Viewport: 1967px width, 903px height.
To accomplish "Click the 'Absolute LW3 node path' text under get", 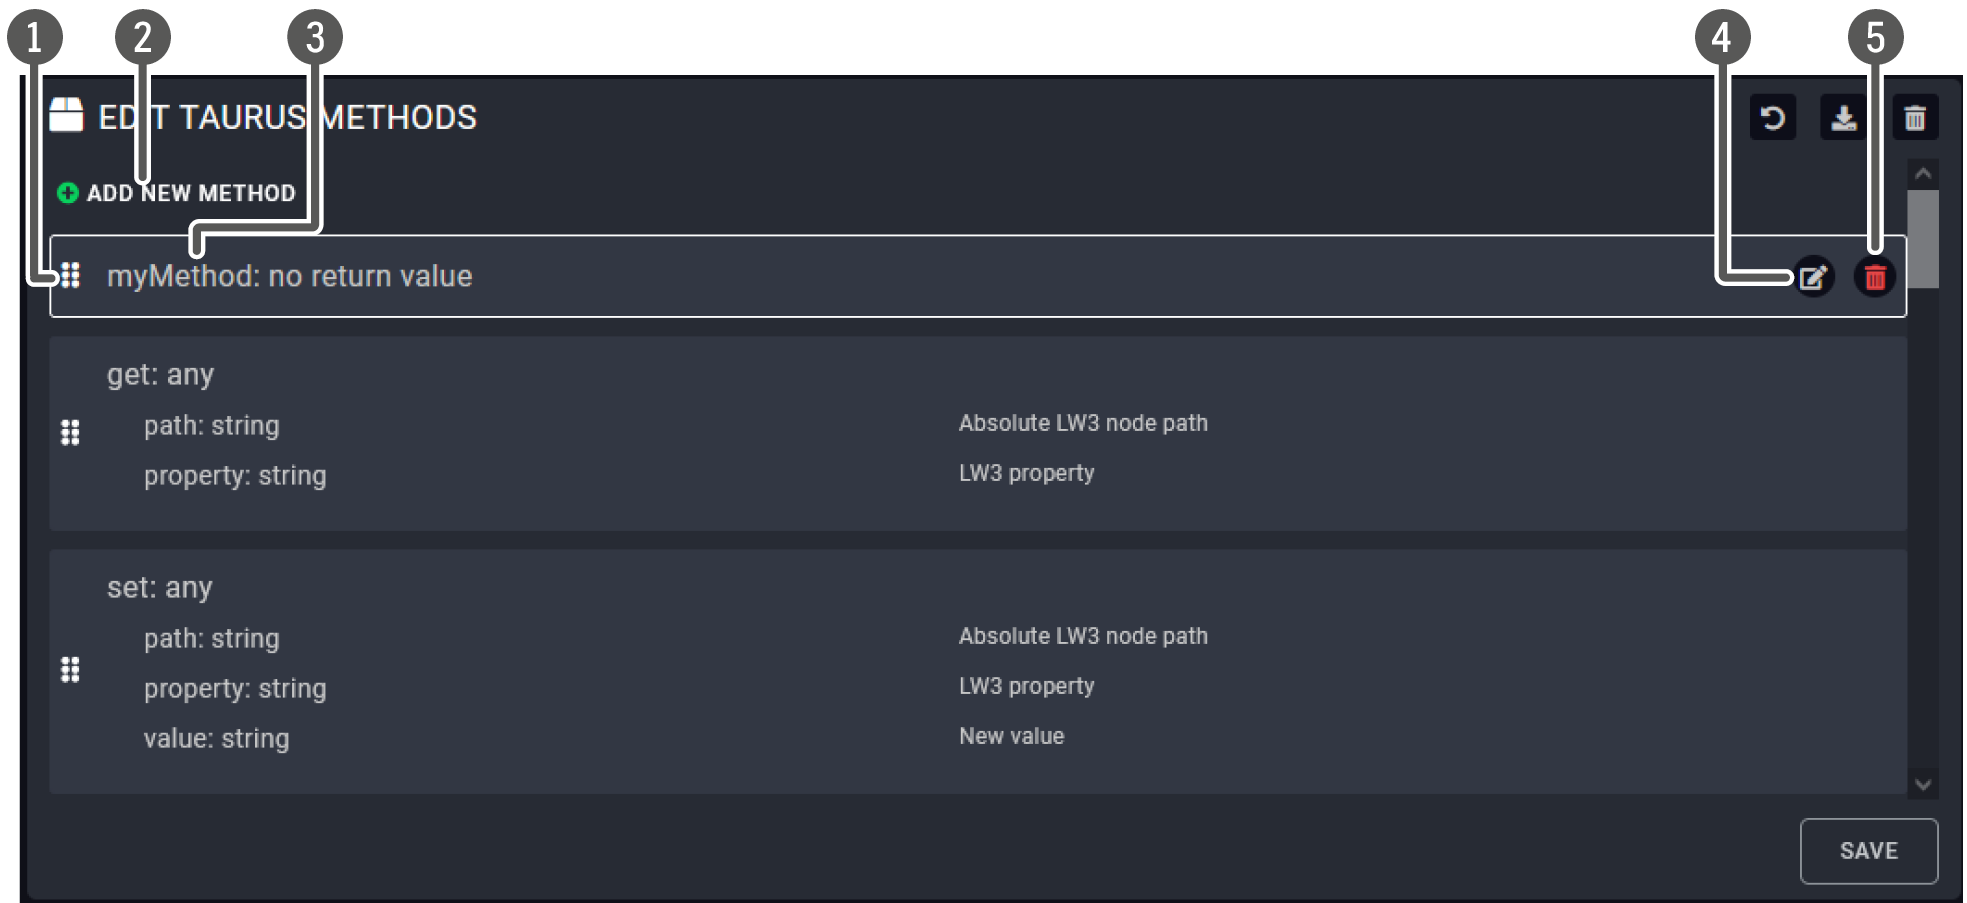I will [1083, 423].
